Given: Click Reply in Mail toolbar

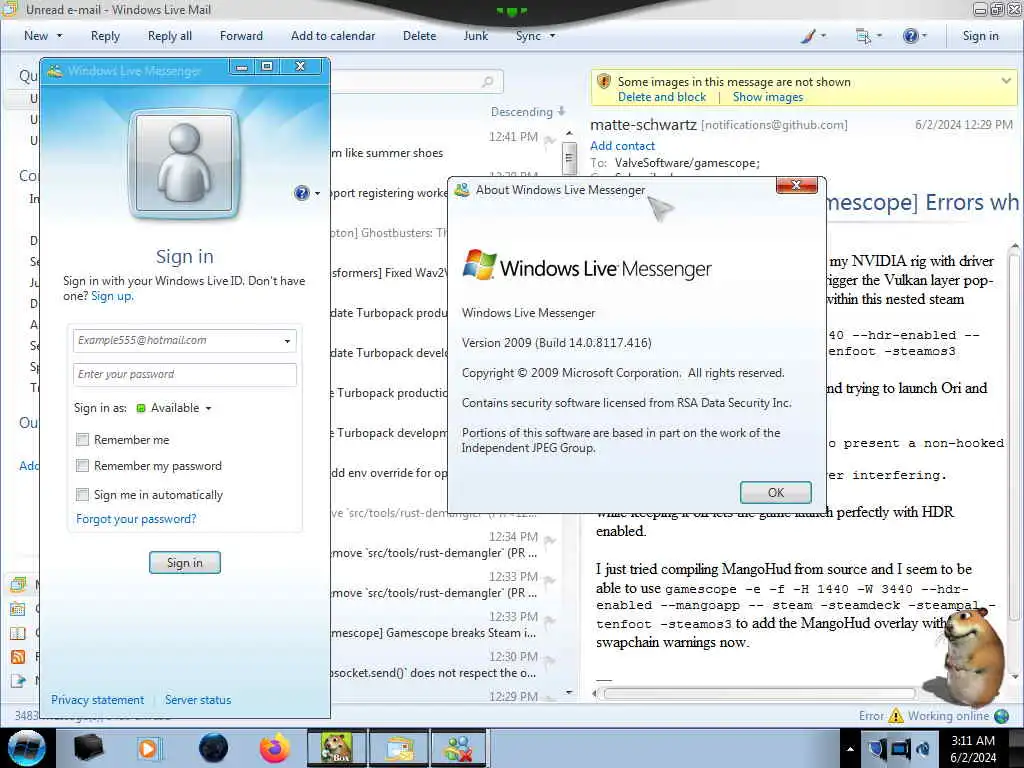Looking at the screenshot, I should (x=105, y=36).
